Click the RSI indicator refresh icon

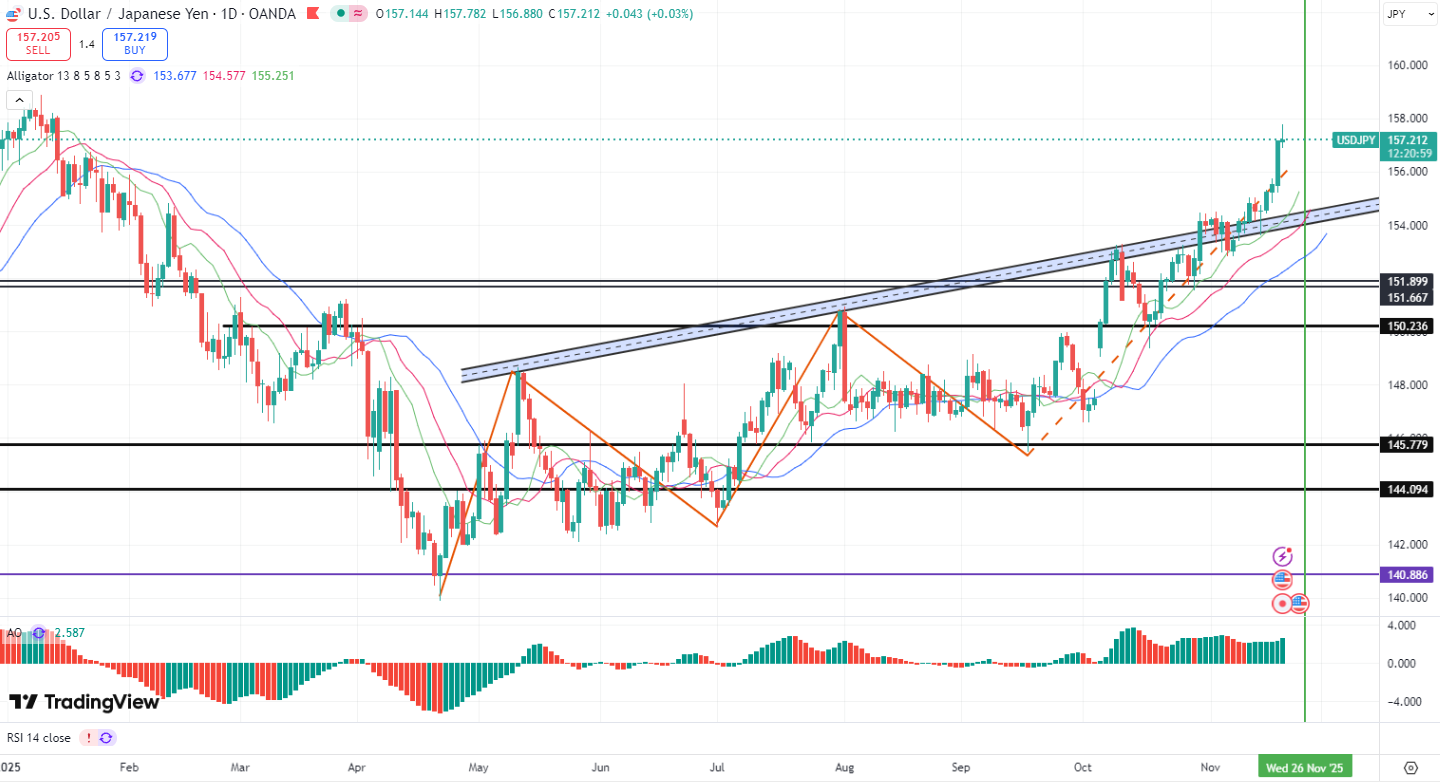tap(106, 738)
